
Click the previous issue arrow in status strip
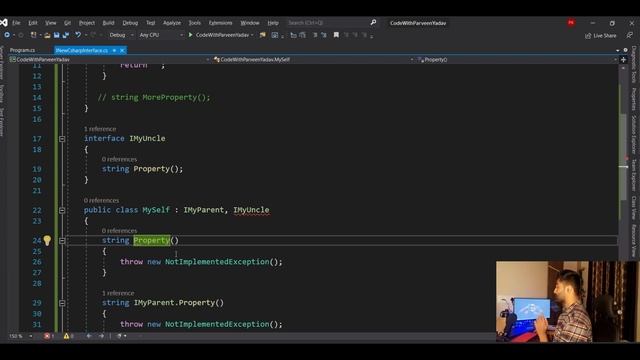[x=89, y=336]
